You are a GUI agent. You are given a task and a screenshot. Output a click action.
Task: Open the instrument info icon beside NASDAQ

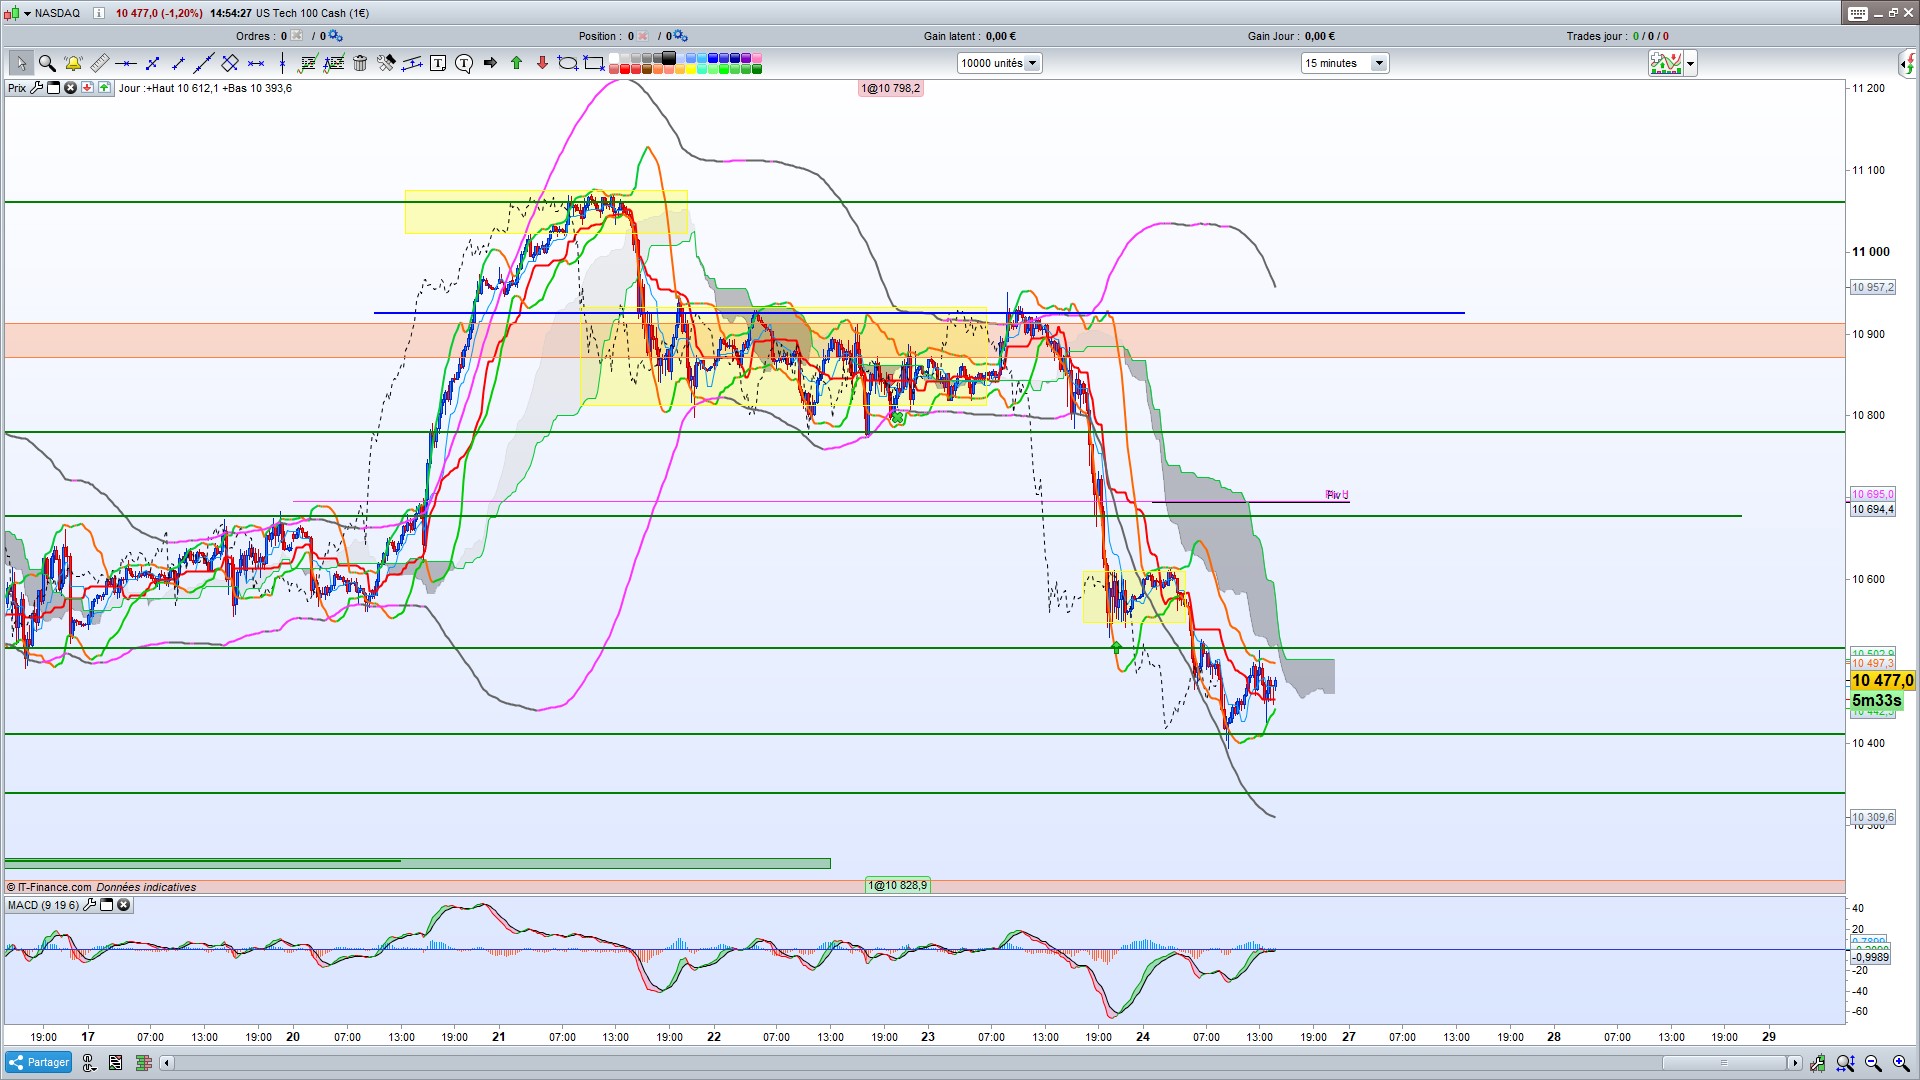98,13
